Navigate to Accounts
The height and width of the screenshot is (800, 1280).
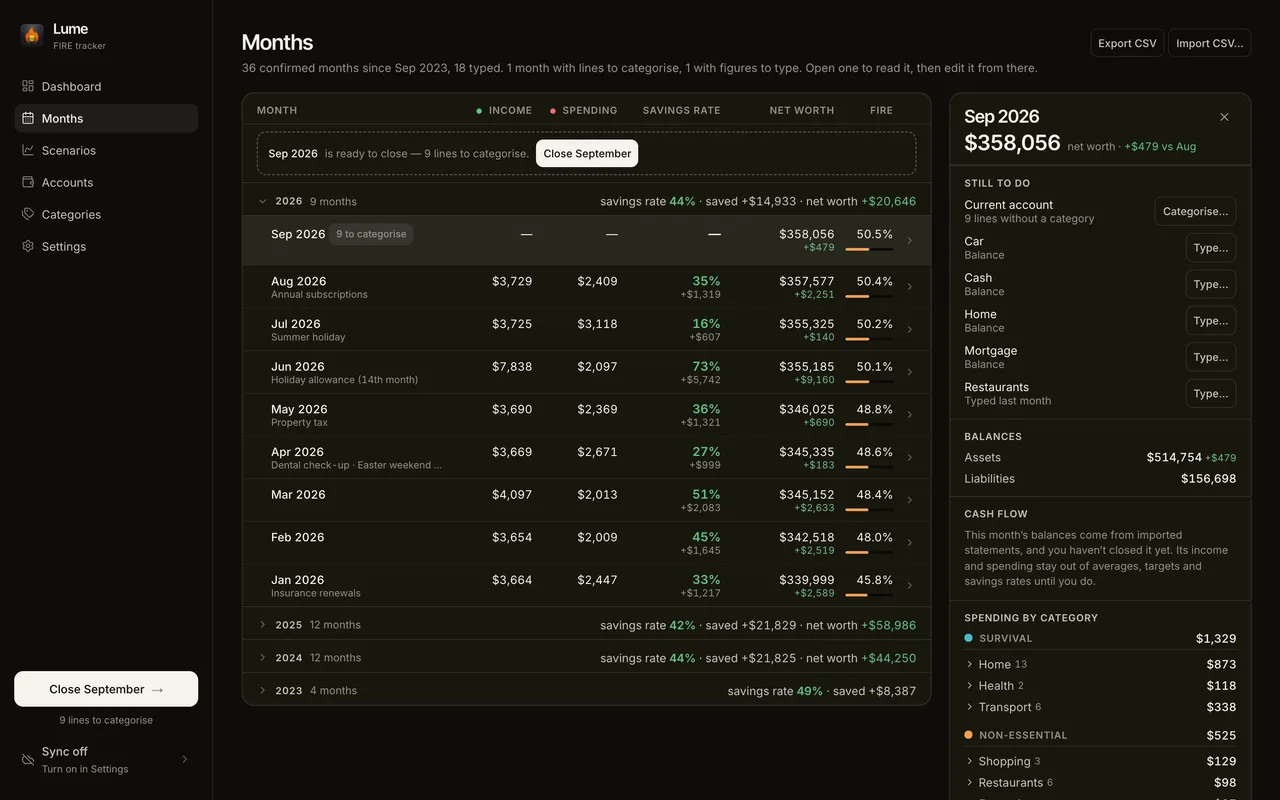pyautogui.click(x=106, y=182)
